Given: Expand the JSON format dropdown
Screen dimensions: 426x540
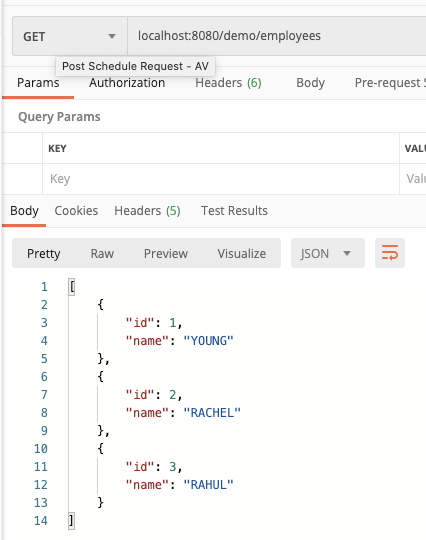Looking at the screenshot, I should [x=328, y=253].
